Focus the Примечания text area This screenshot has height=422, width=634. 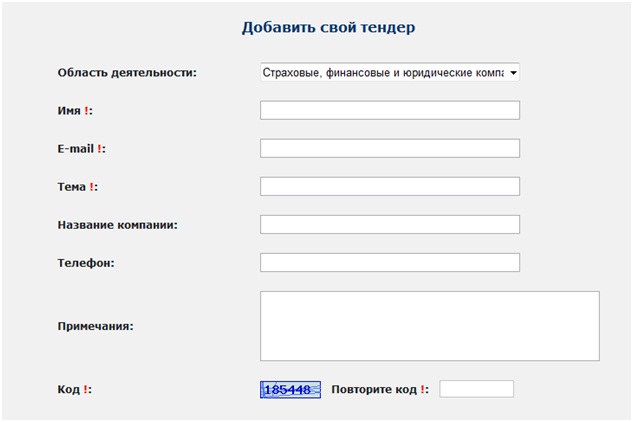coord(429,326)
